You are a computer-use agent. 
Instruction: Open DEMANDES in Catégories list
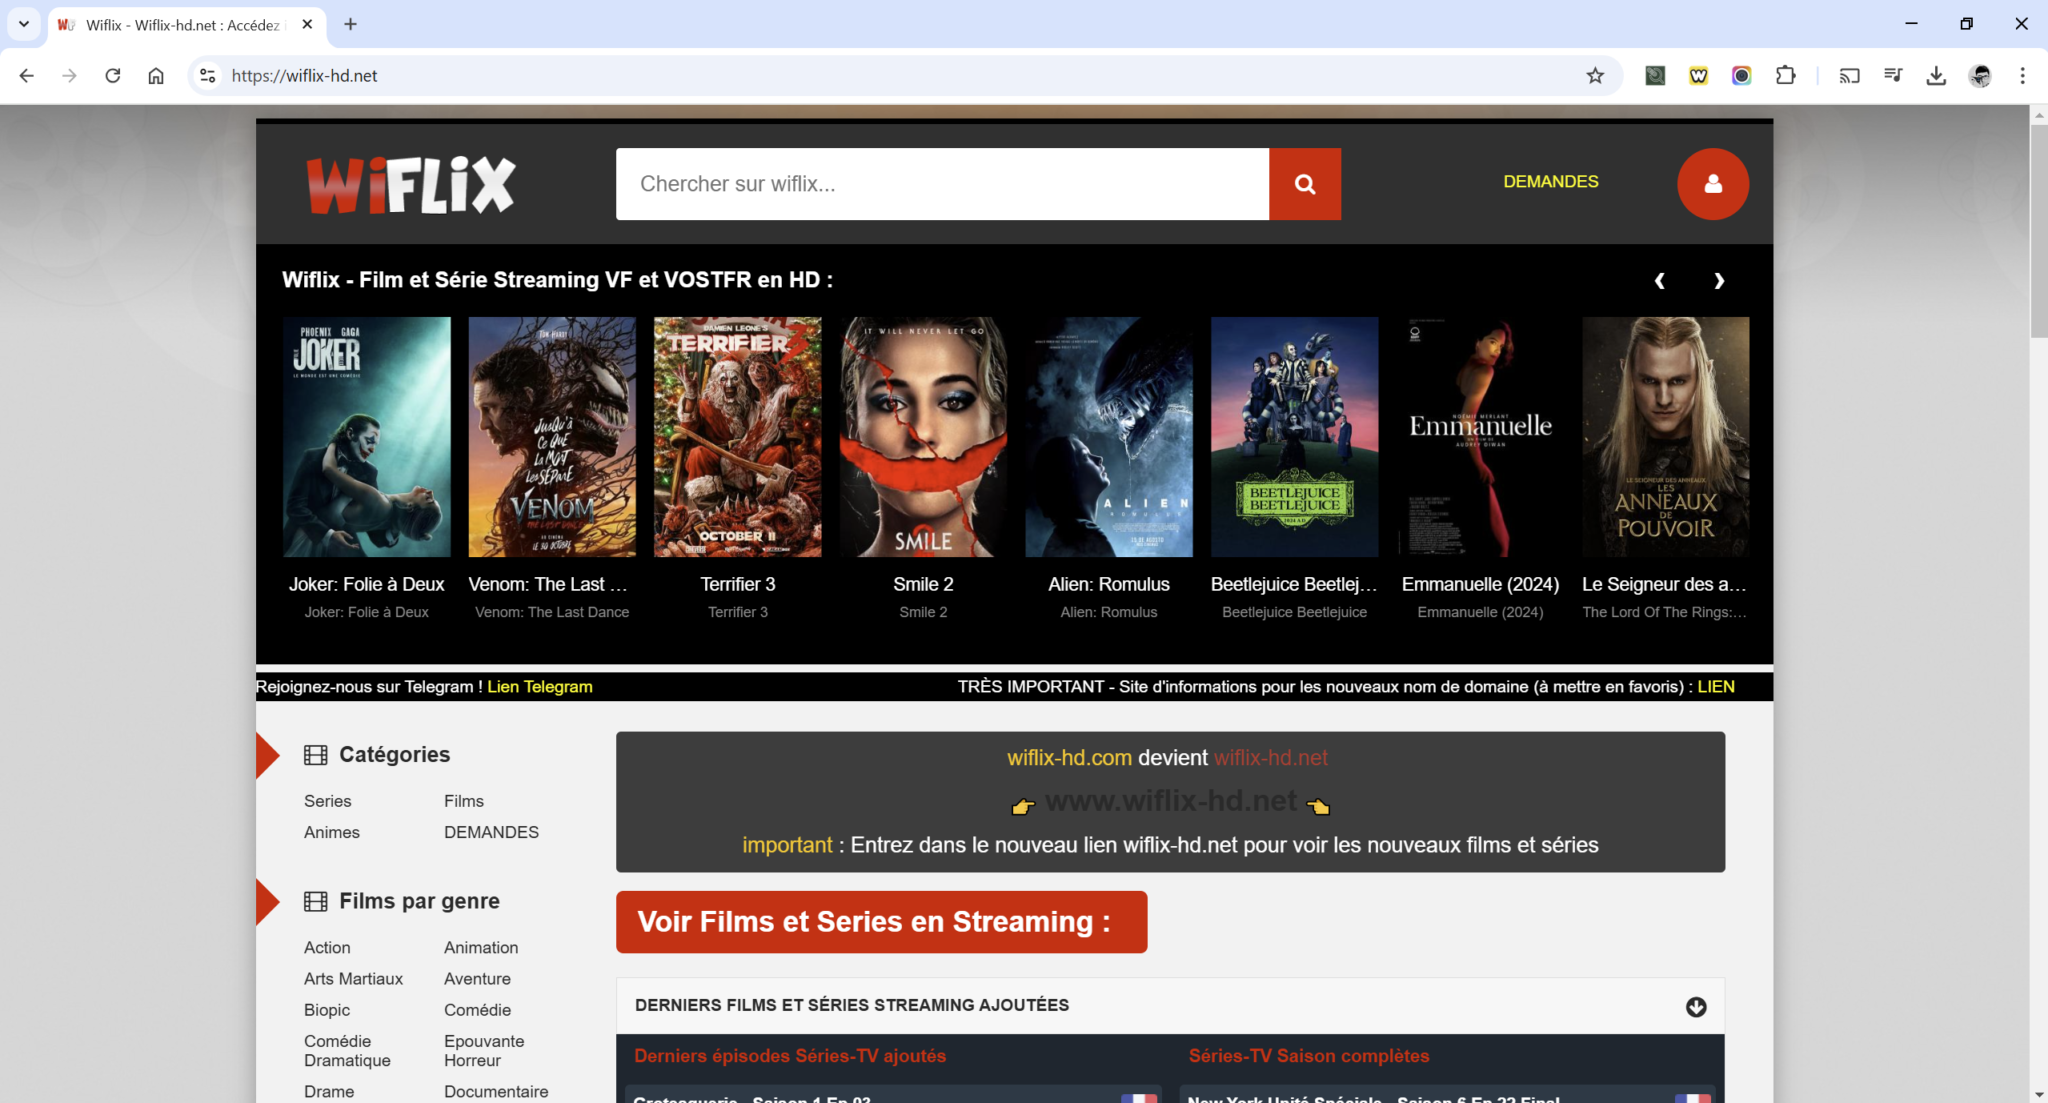491,832
